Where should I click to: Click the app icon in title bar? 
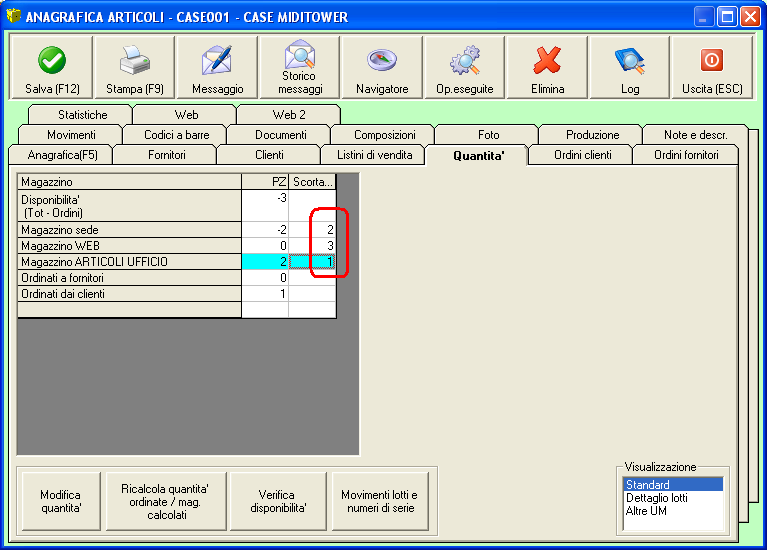[x=14, y=16]
